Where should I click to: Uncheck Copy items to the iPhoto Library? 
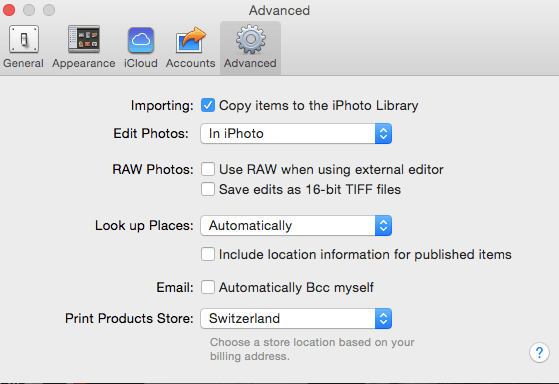coord(208,105)
